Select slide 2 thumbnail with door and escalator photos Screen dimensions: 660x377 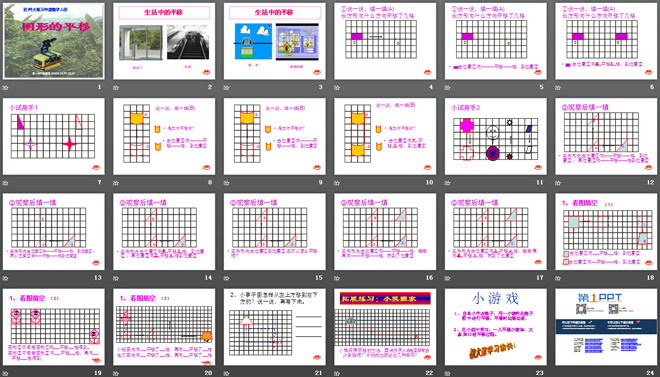click(164, 41)
